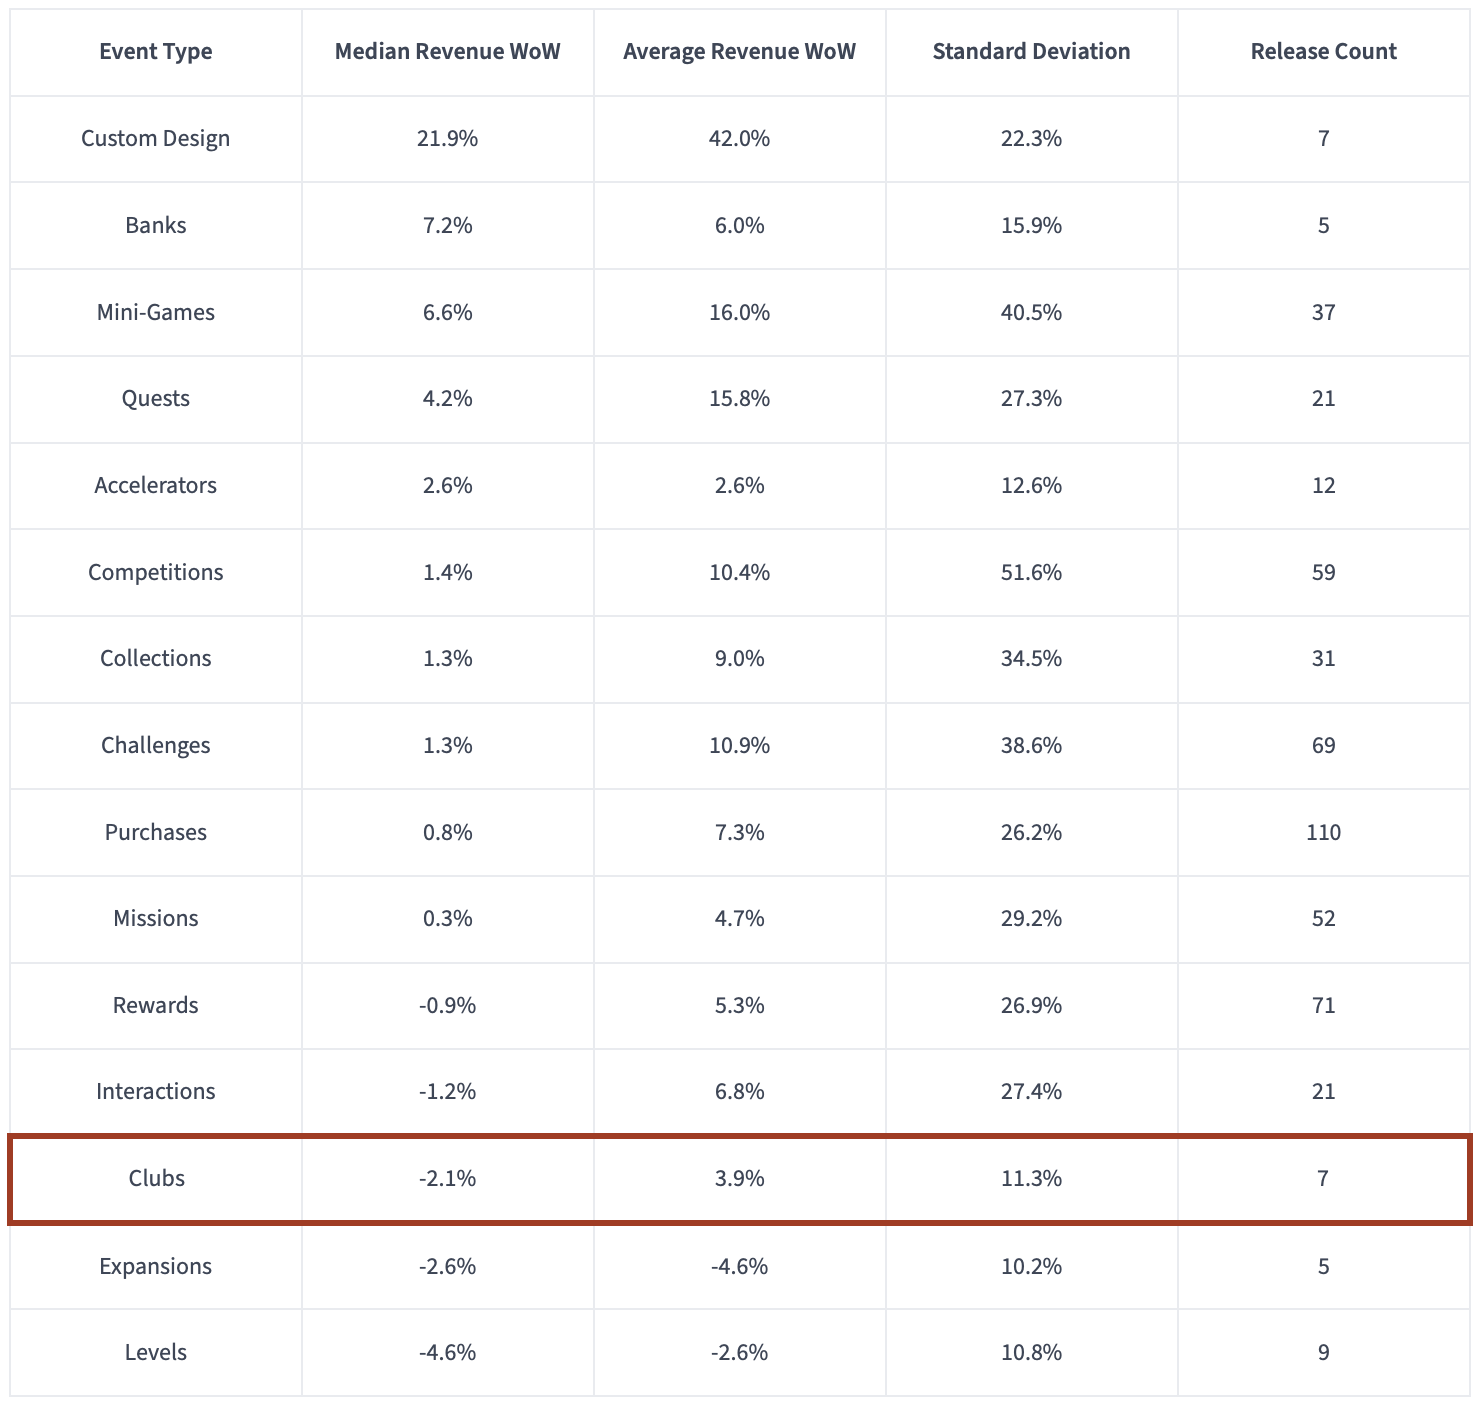Select the Levels row label

pos(156,1353)
